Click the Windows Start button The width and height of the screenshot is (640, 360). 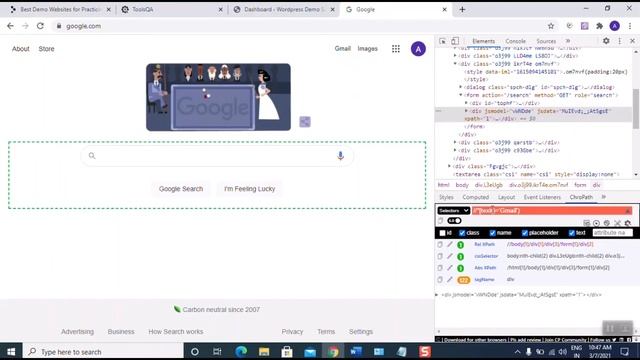click(x=11, y=351)
